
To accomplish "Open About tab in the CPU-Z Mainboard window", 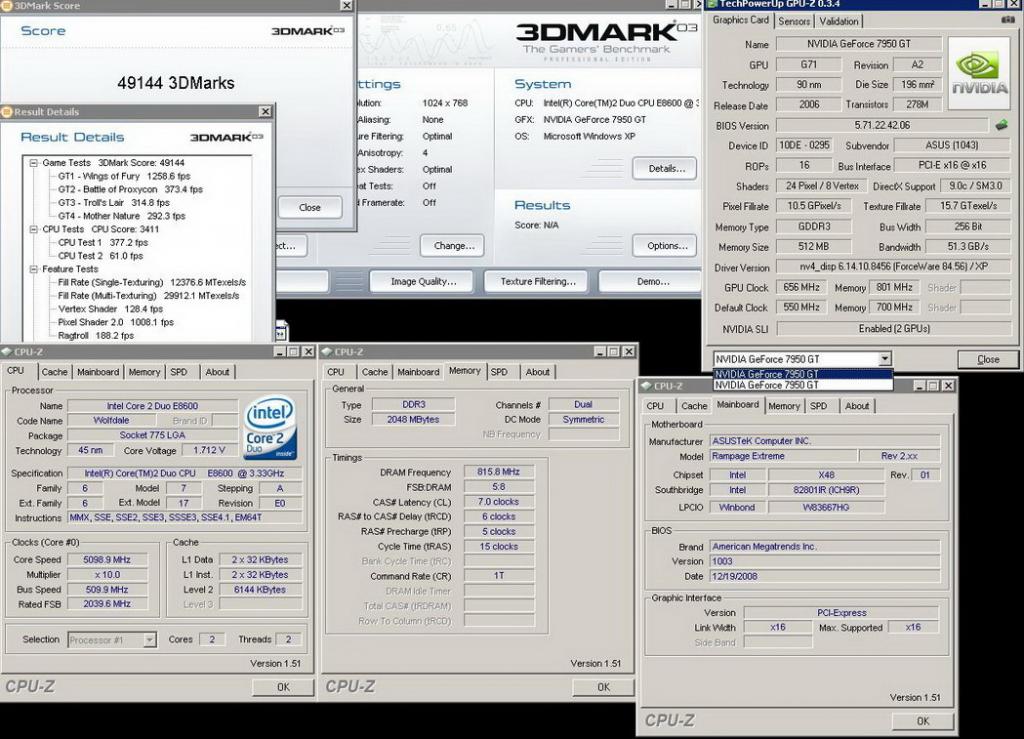I will click(857, 406).
